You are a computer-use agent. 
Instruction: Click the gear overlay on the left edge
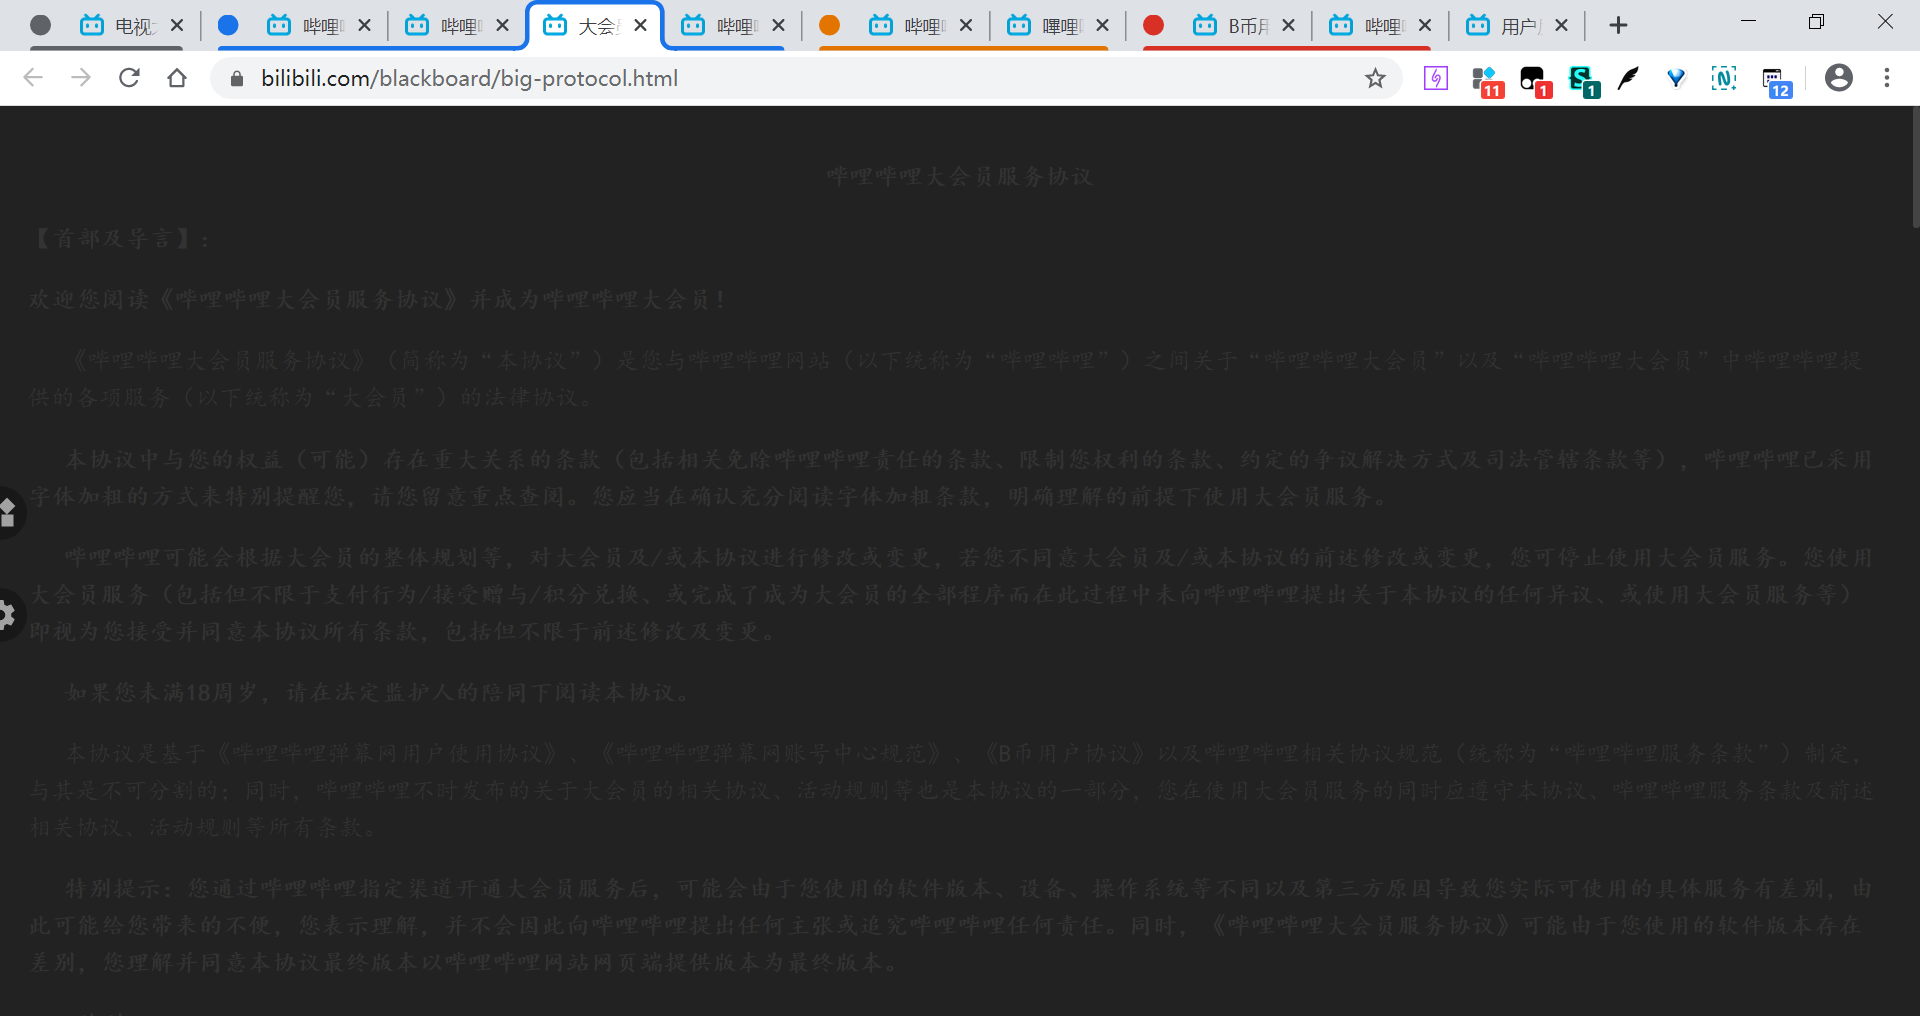(x=8, y=615)
